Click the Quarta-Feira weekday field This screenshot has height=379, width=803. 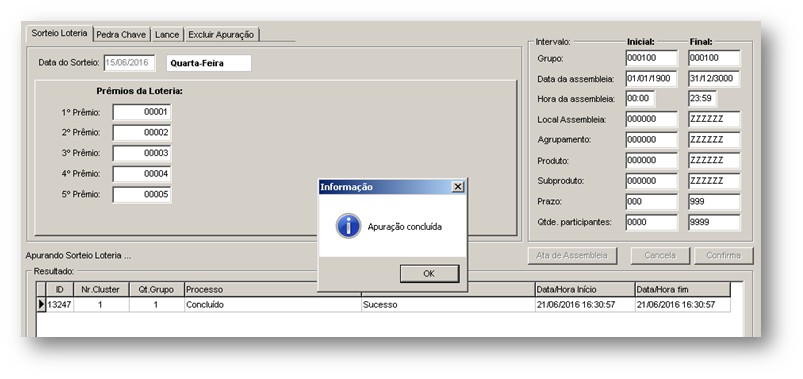[x=209, y=64]
